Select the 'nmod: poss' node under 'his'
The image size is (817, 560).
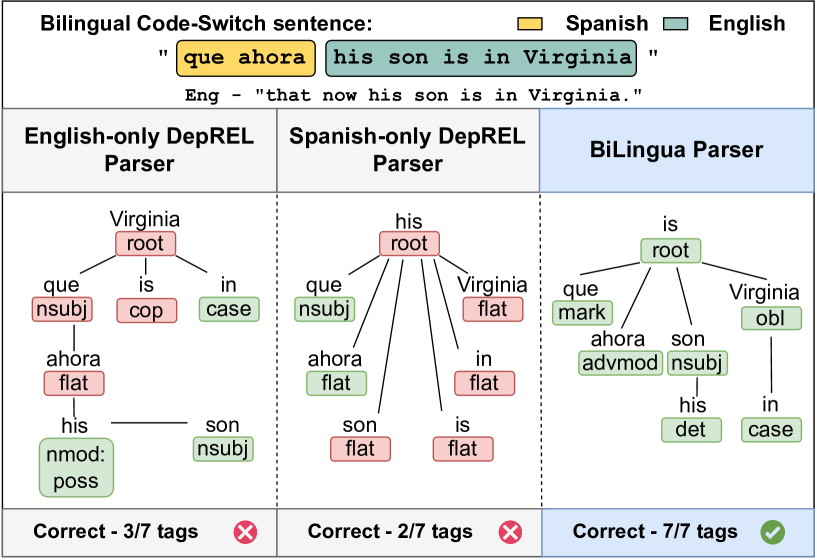76,466
